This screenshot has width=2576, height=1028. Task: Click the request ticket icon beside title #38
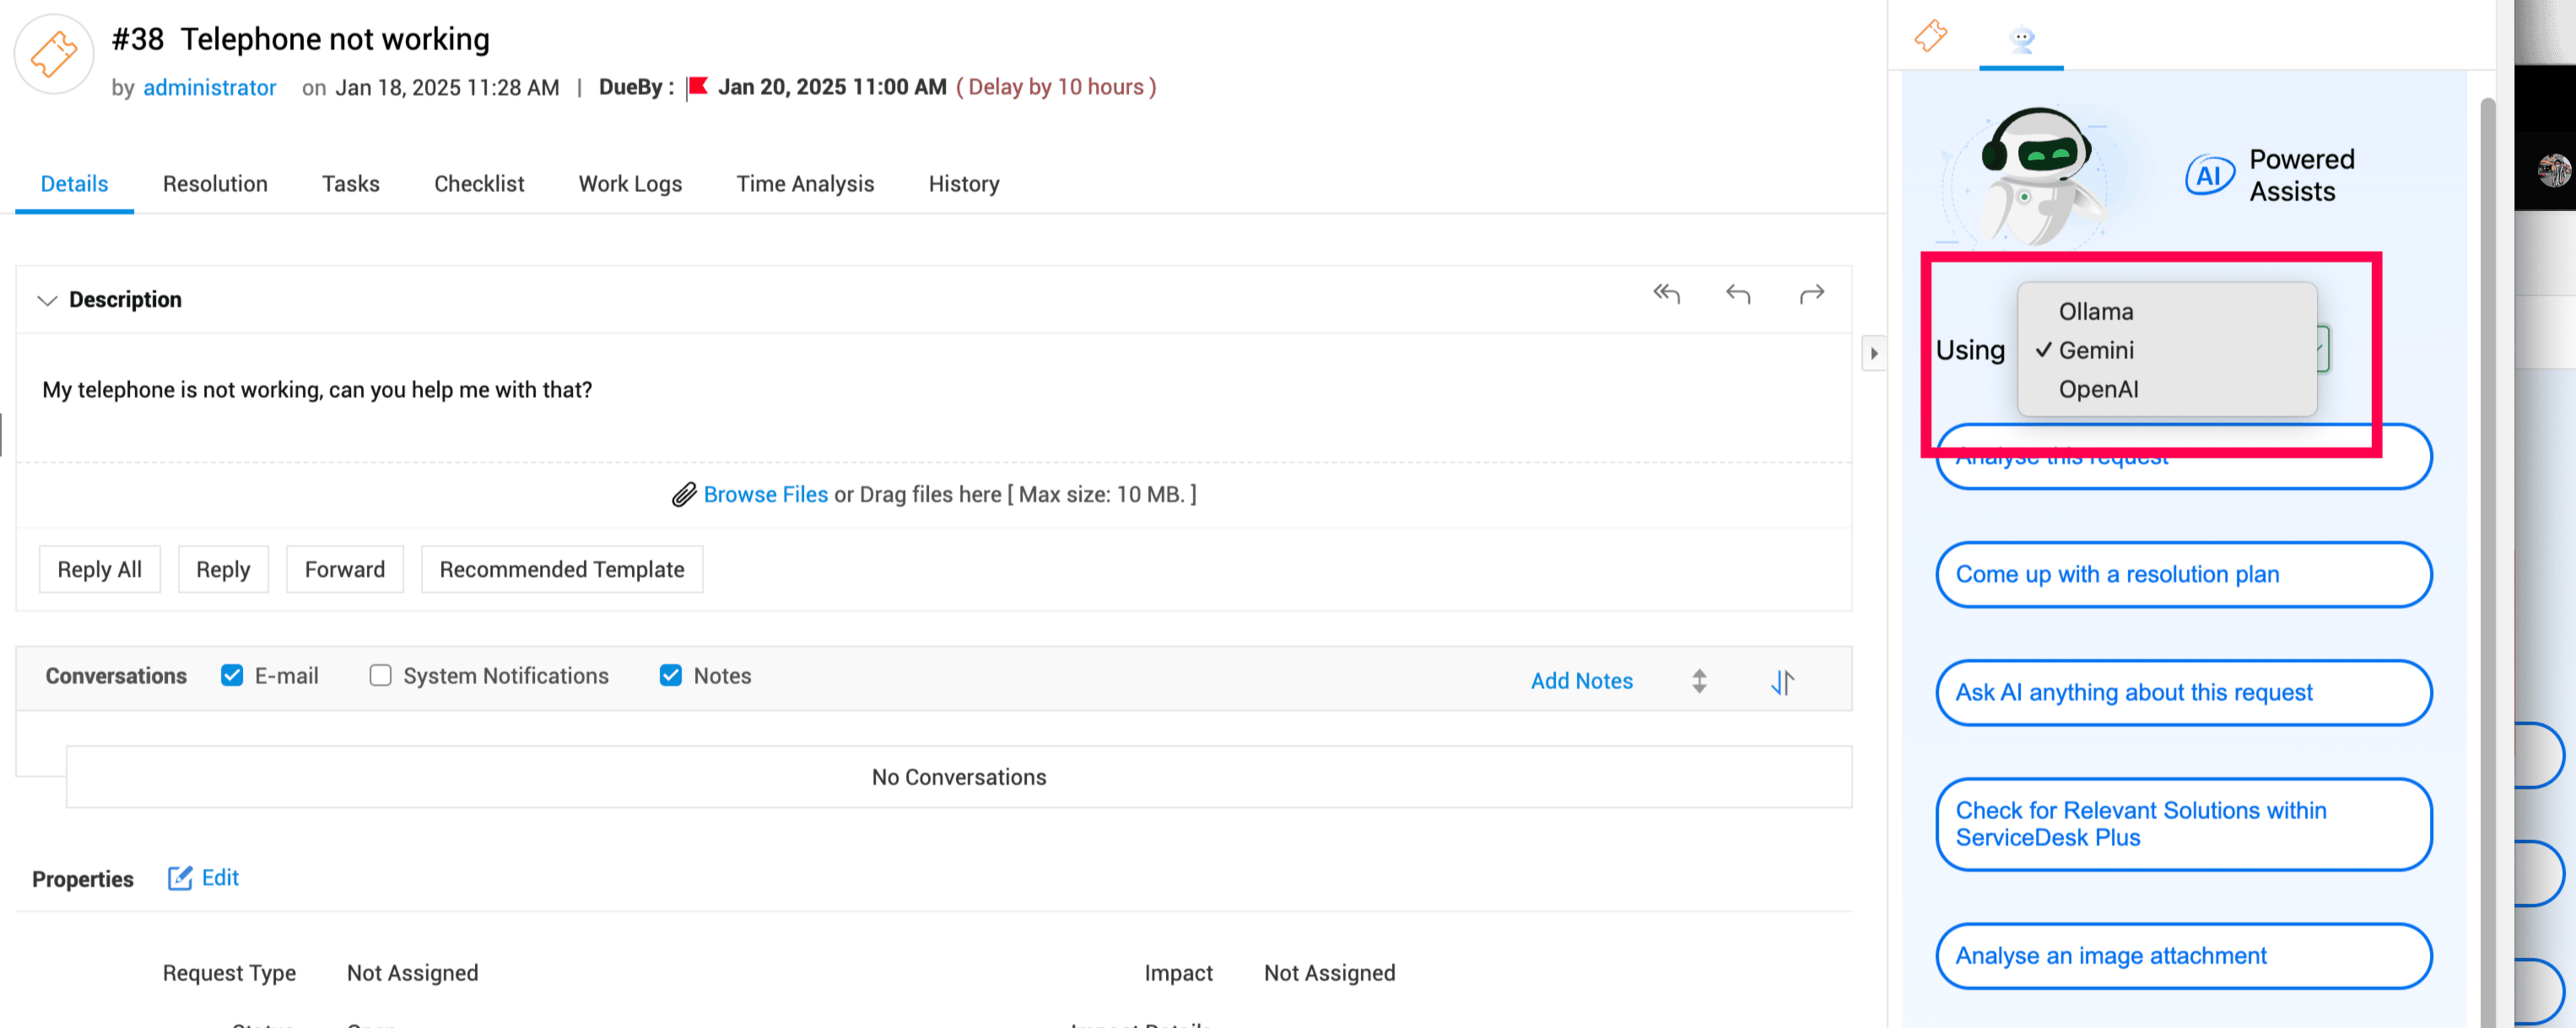point(54,54)
